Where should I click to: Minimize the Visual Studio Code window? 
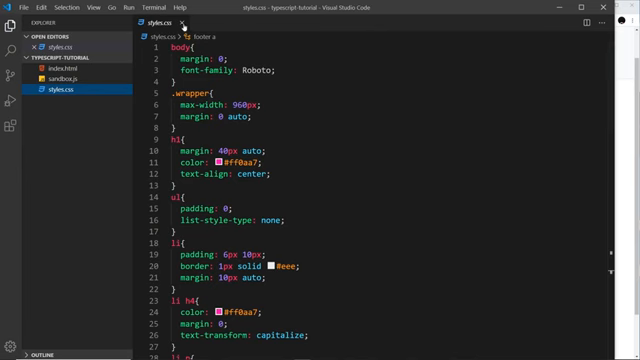pyautogui.click(x=560, y=7)
